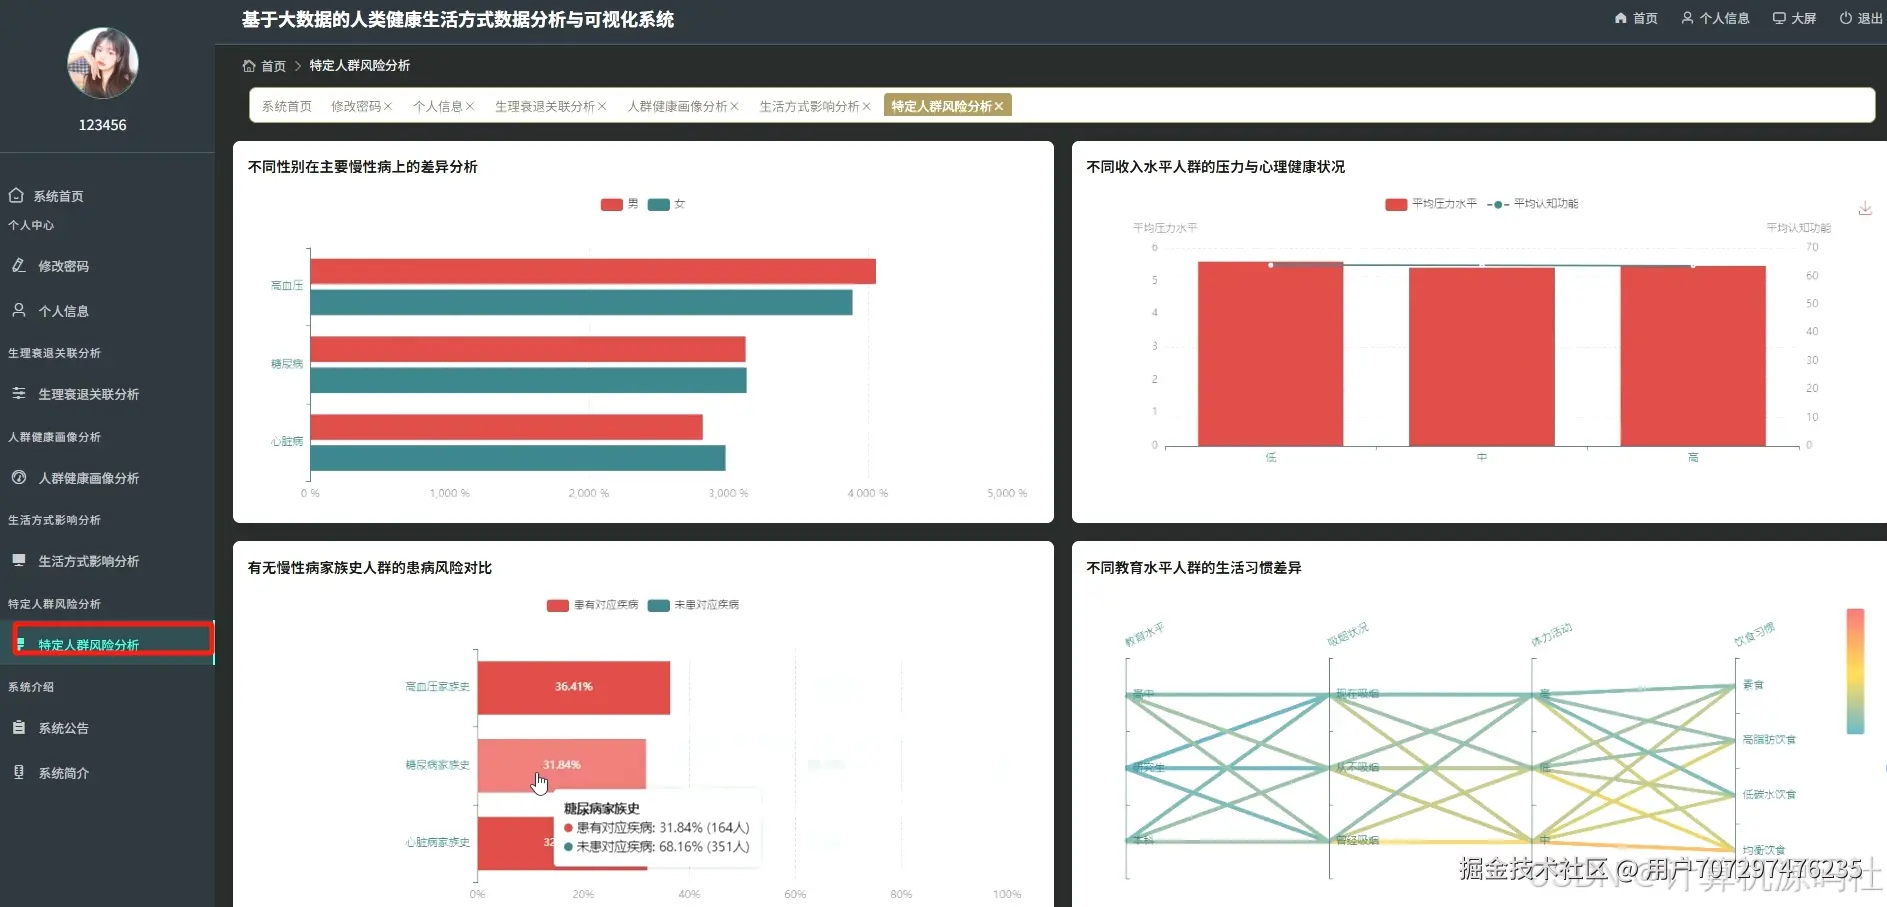Image resolution: width=1887 pixels, height=907 pixels.
Task: Click the circle icon beside 人群健康画像分析
Action: click(x=18, y=477)
